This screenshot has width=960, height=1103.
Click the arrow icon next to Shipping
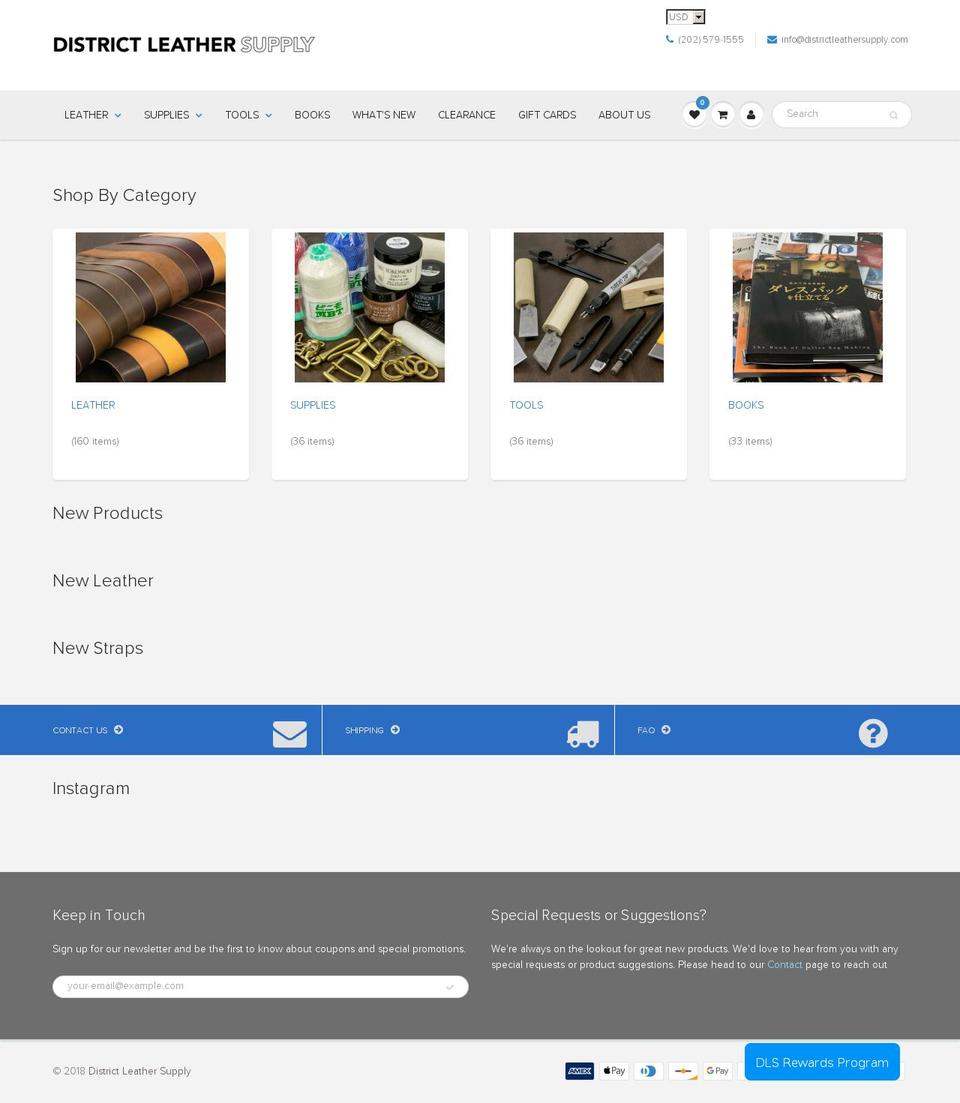pyautogui.click(x=395, y=729)
